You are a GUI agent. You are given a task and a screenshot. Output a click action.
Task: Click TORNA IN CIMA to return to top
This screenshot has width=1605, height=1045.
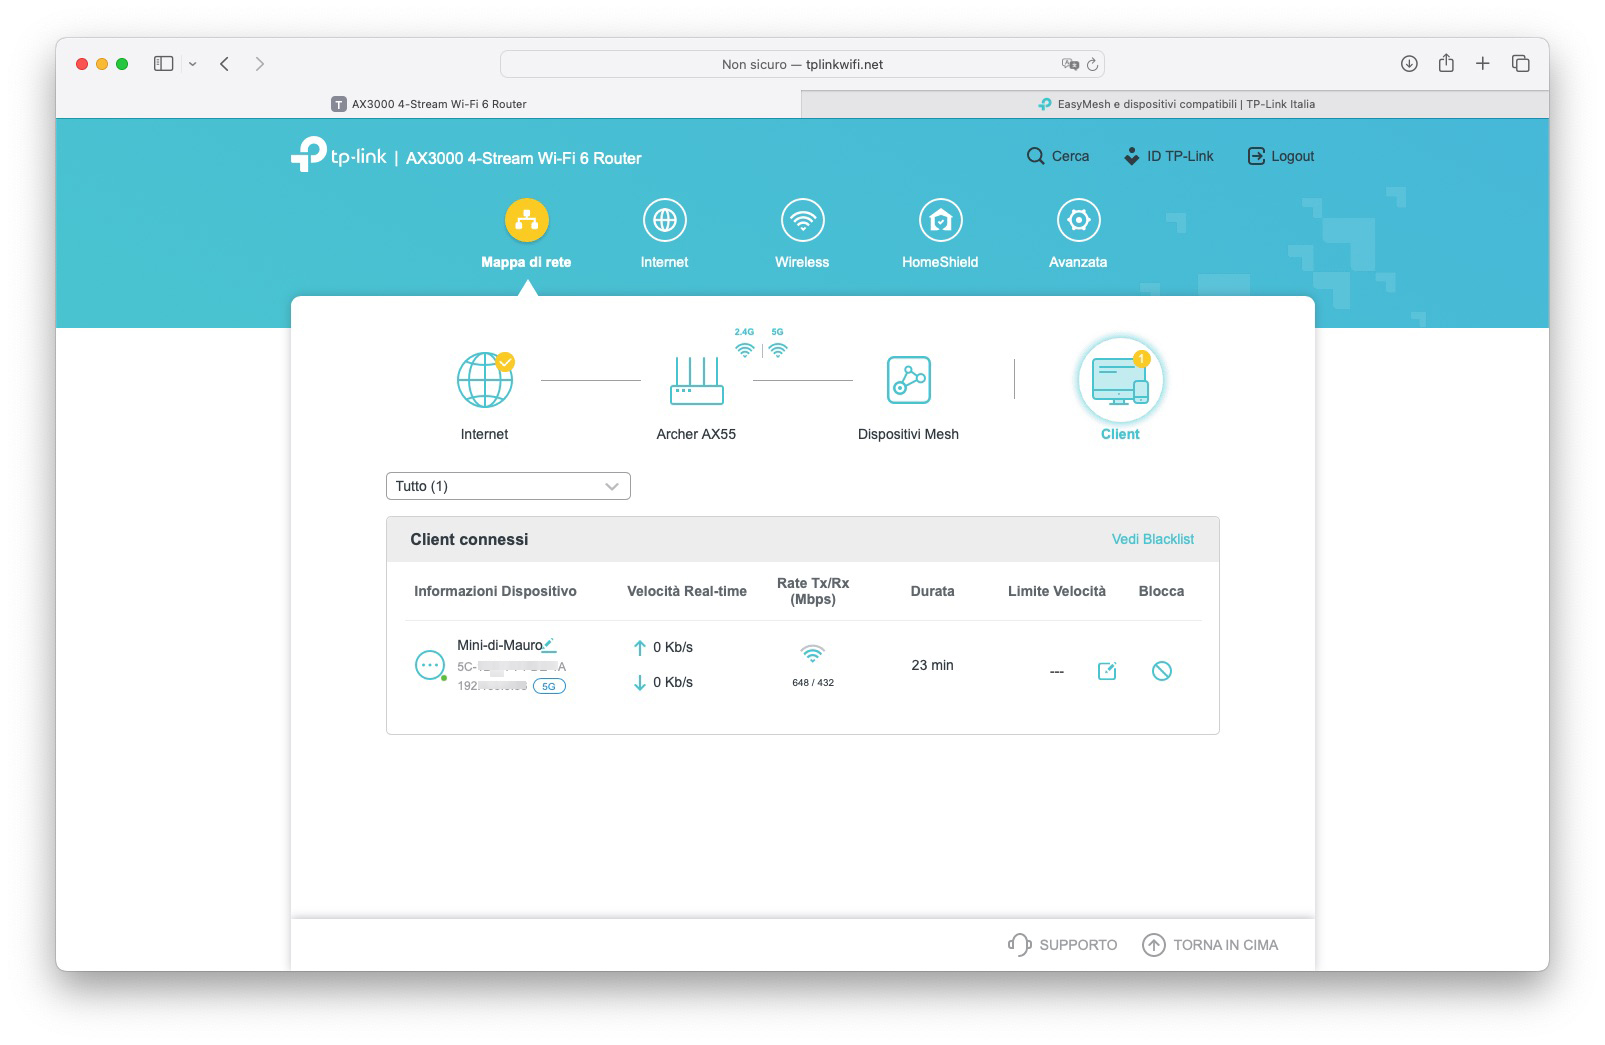click(x=1210, y=945)
